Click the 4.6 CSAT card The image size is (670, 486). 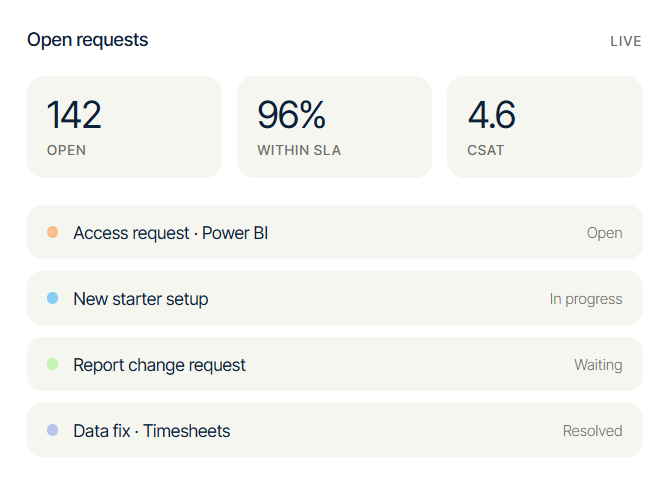click(x=545, y=127)
